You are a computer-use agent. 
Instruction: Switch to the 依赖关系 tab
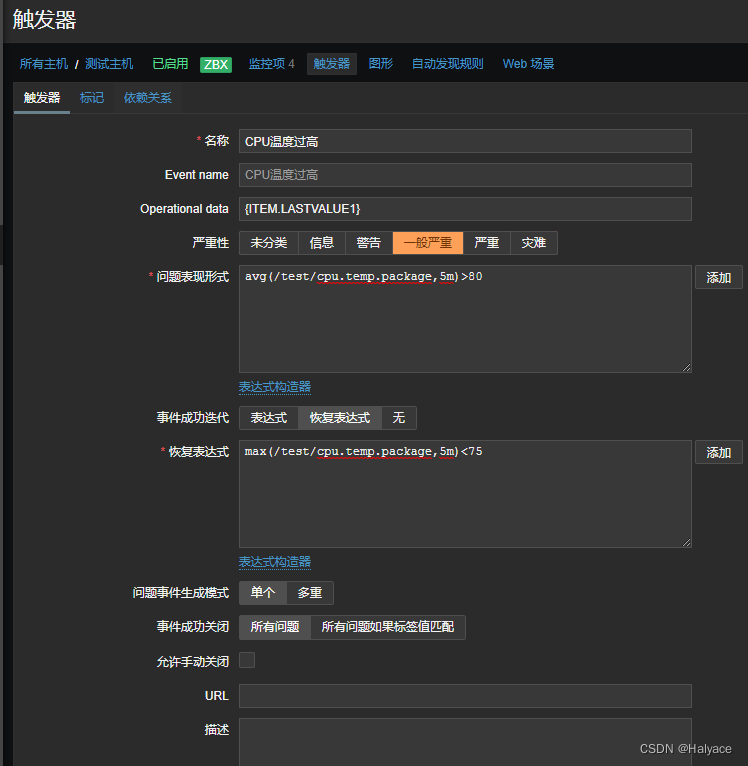point(148,98)
